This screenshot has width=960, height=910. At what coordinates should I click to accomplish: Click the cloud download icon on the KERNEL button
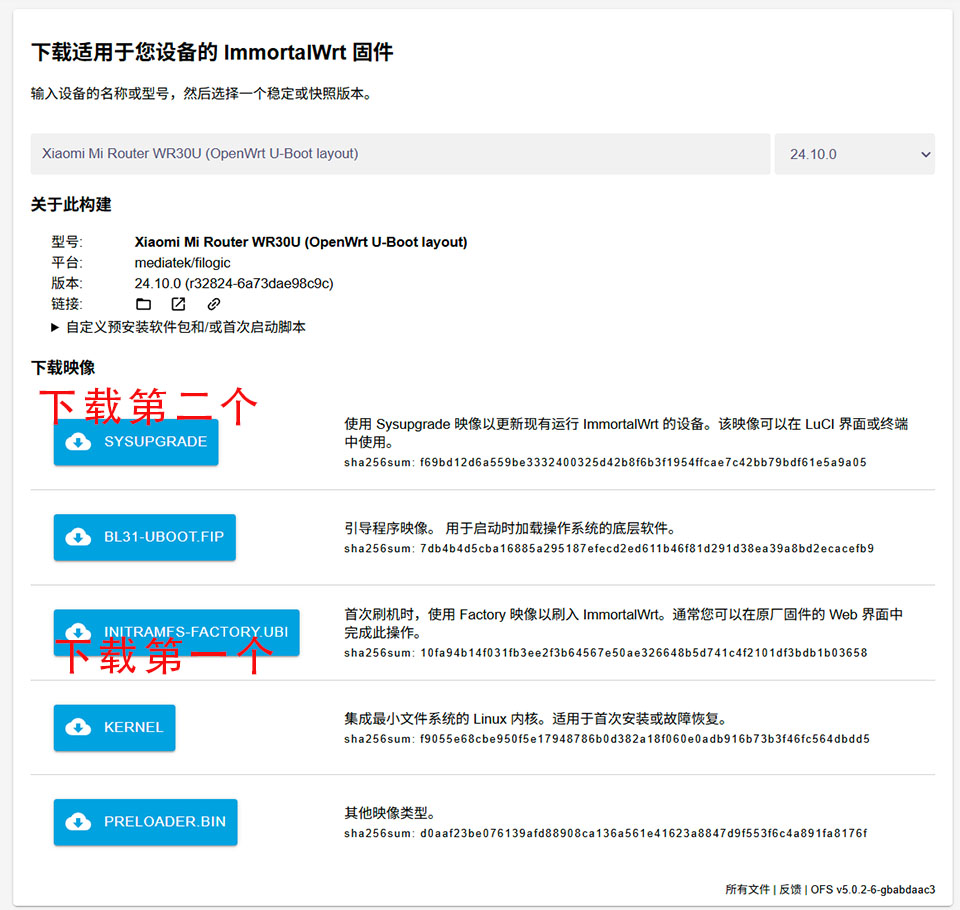point(79,728)
